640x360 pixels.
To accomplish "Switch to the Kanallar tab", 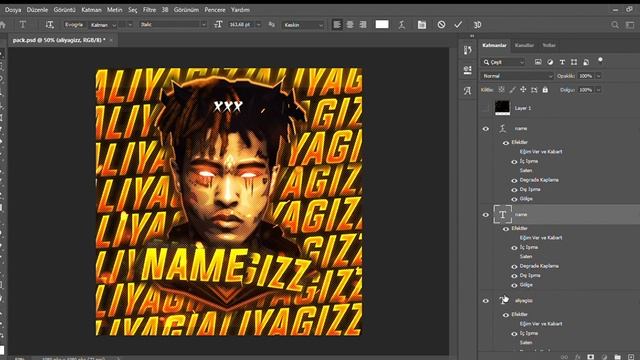I will pos(524,45).
